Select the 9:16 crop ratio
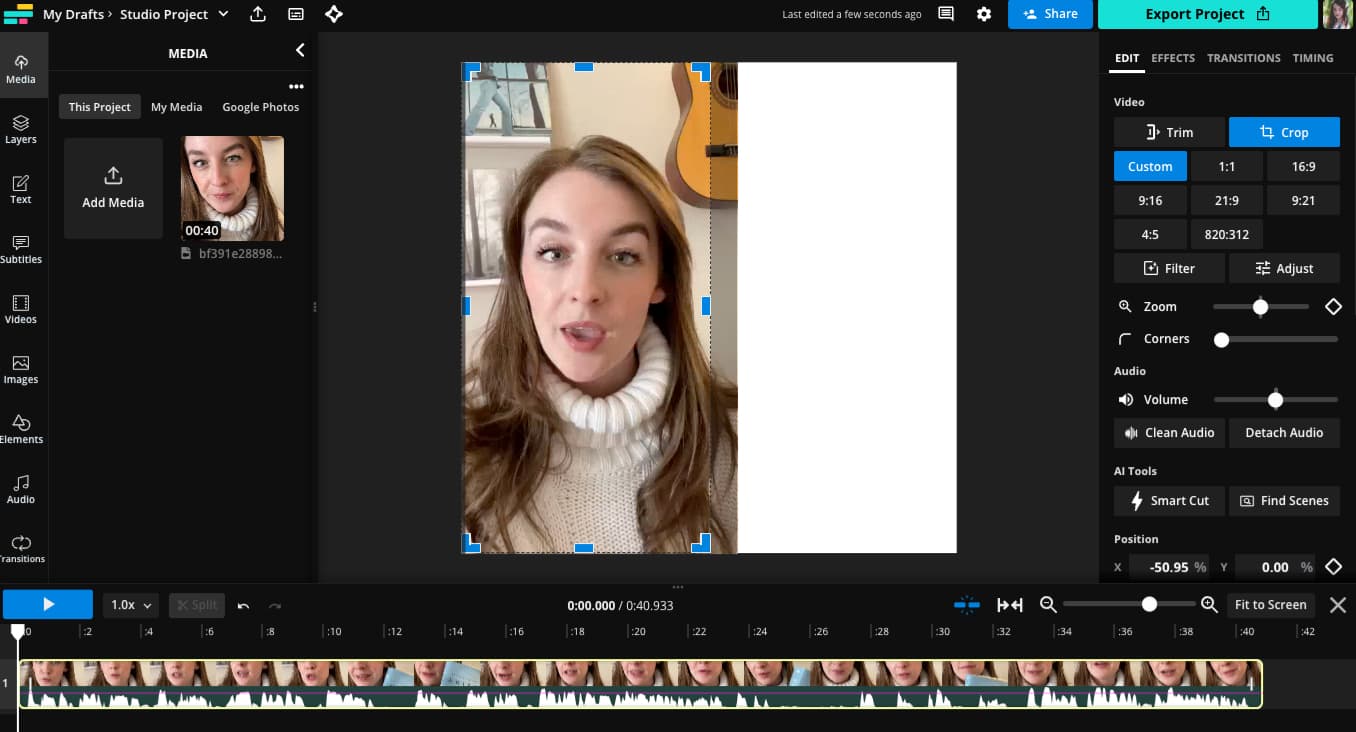The width and height of the screenshot is (1356, 732). click(1150, 200)
